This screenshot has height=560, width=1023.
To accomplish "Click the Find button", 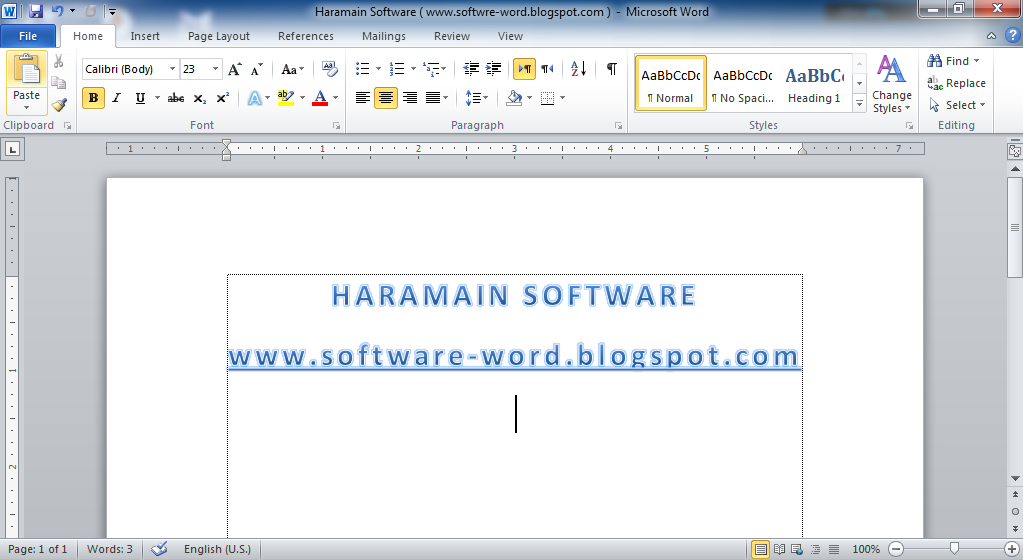I will coord(953,61).
